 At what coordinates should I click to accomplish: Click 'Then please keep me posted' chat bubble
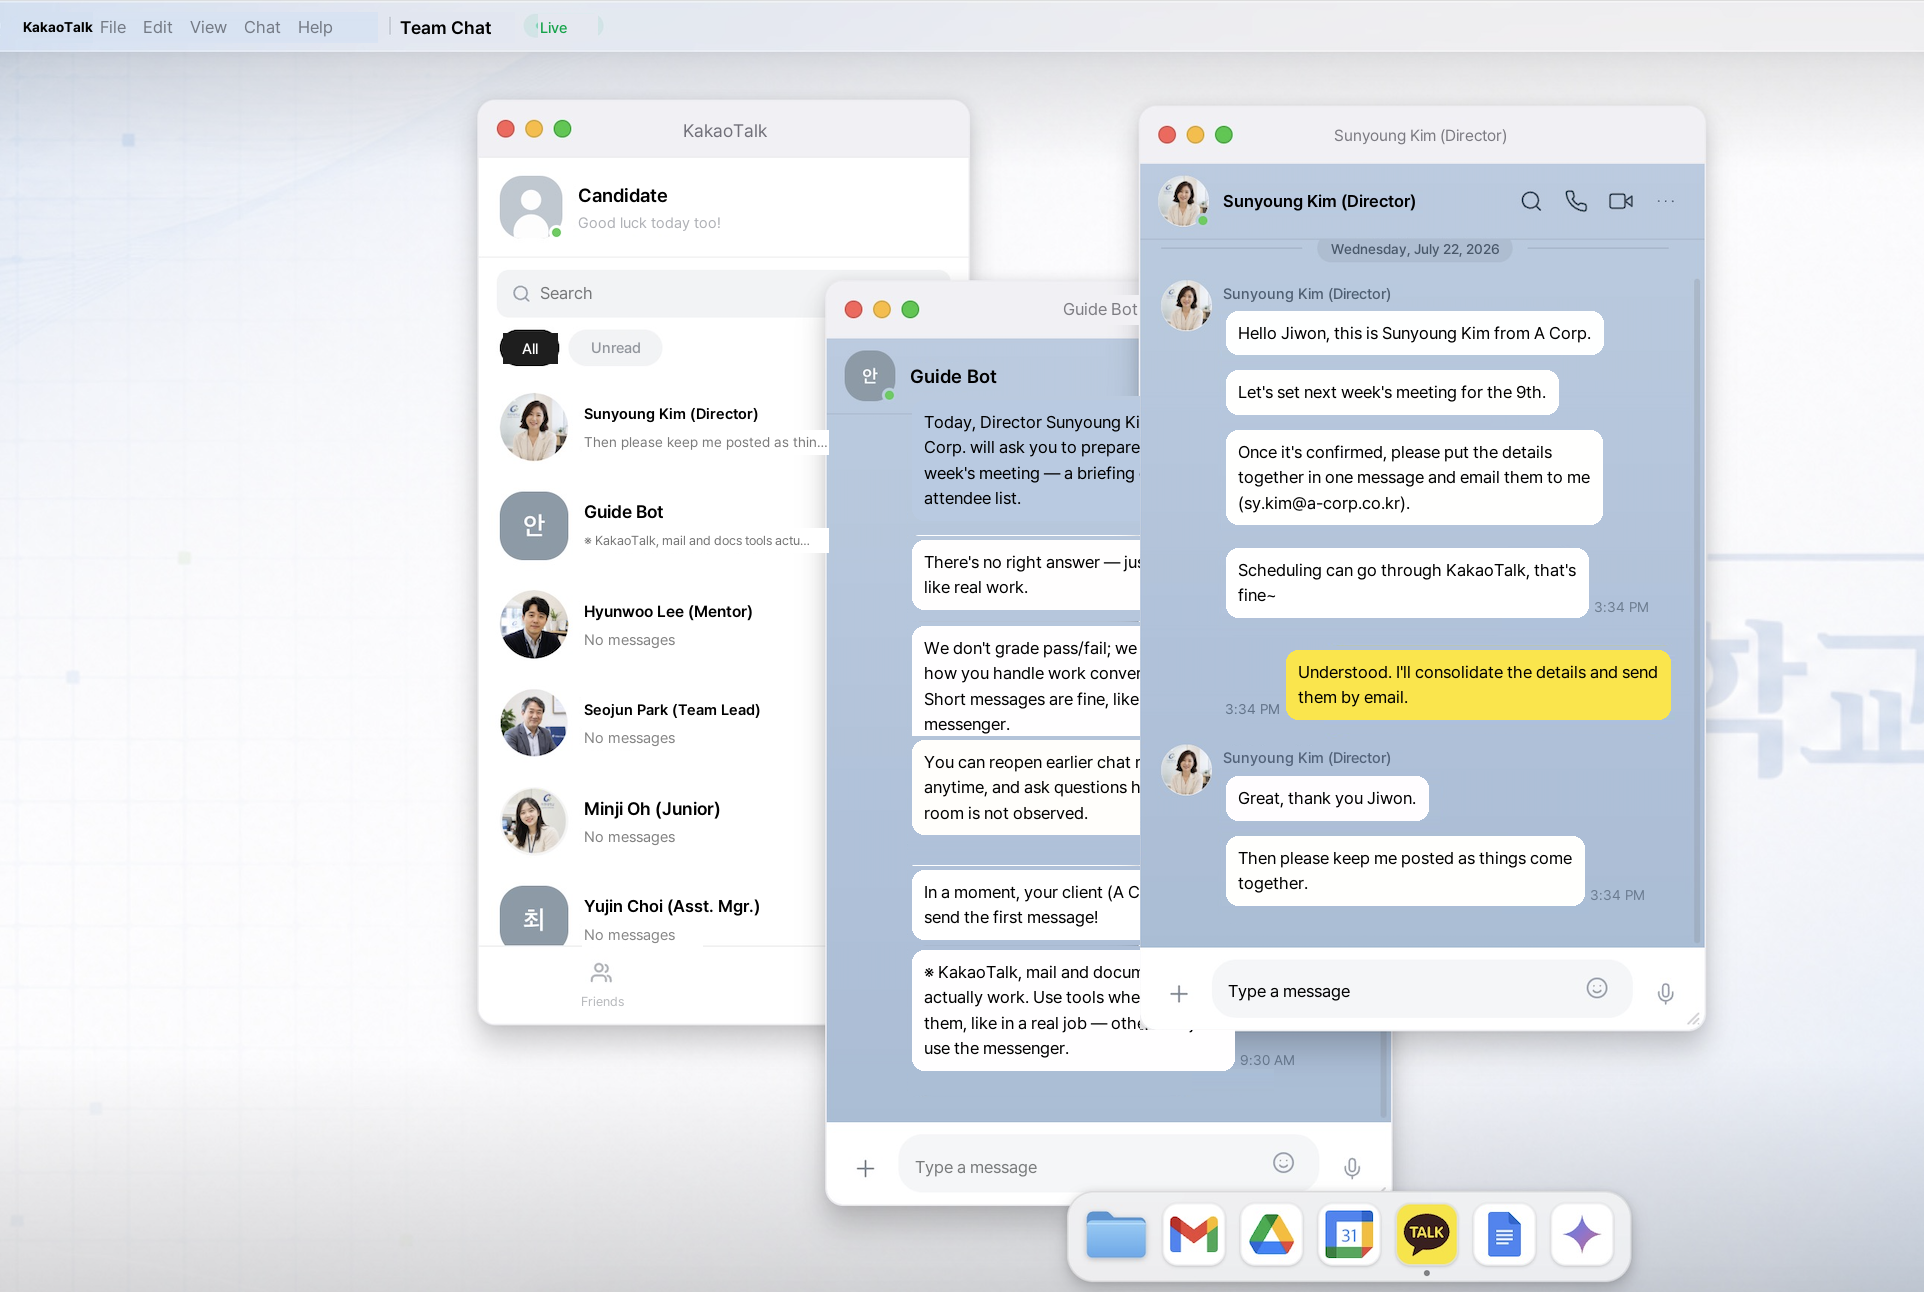click(x=1405, y=871)
